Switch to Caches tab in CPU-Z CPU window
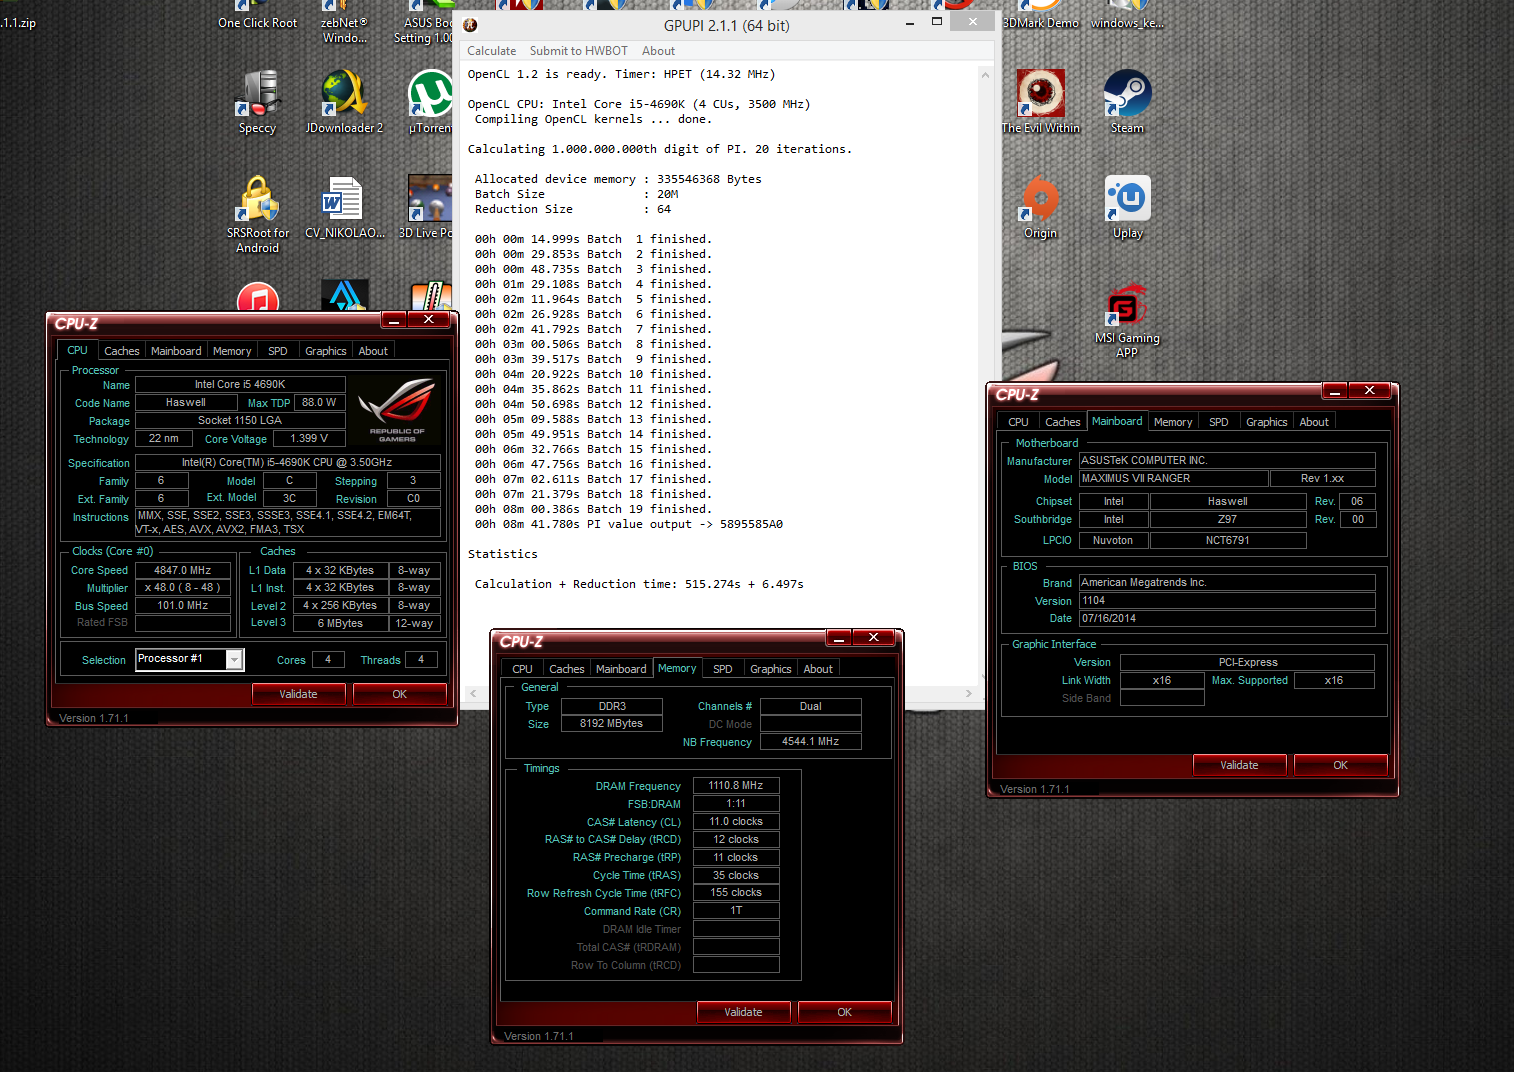The image size is (1514, 1072). click(122, 351)
